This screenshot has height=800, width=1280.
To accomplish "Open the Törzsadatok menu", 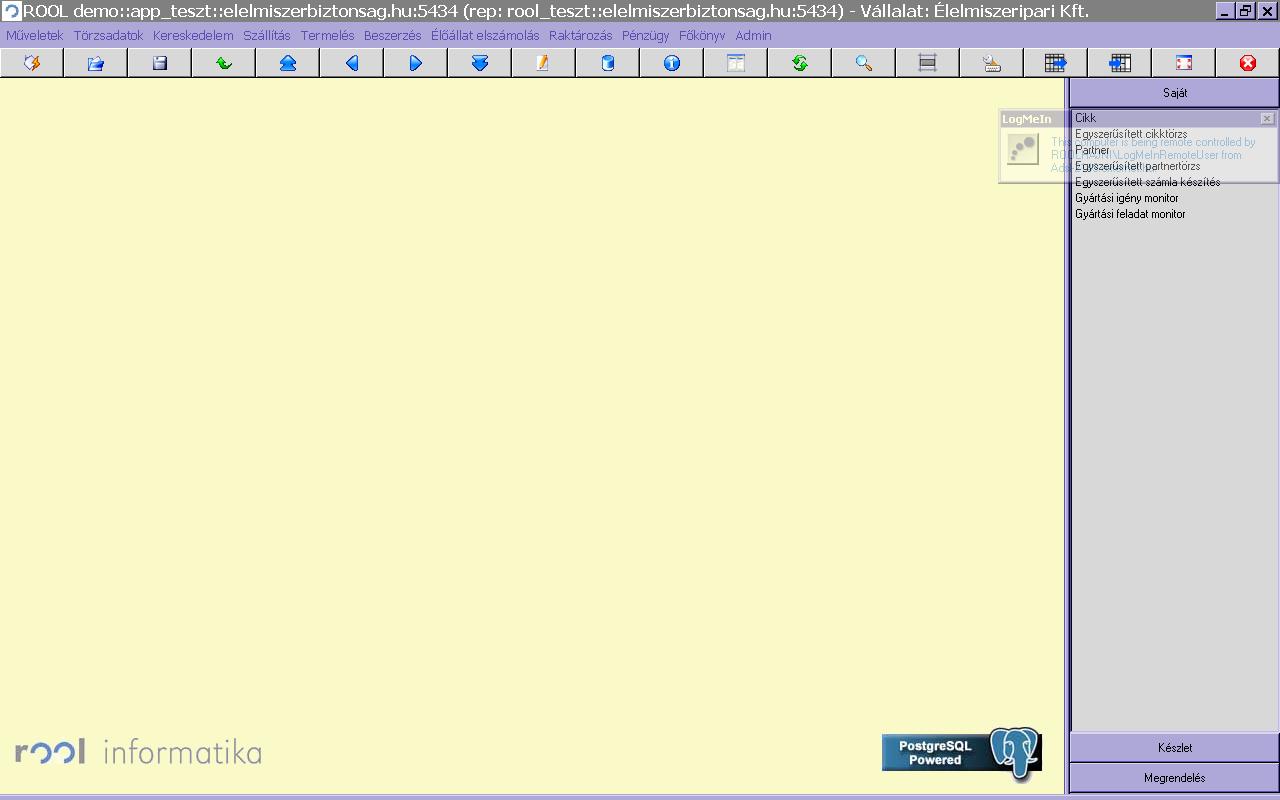I will click(x=108, y=35).
